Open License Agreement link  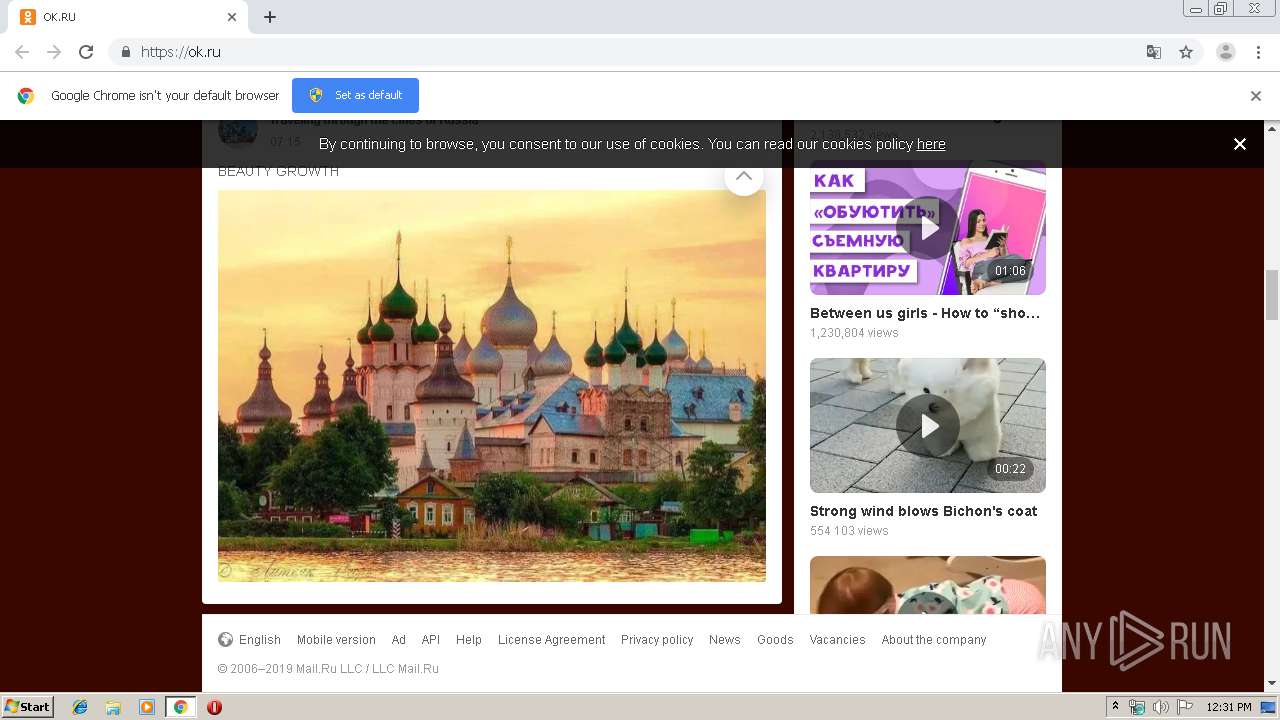[552, 640]
